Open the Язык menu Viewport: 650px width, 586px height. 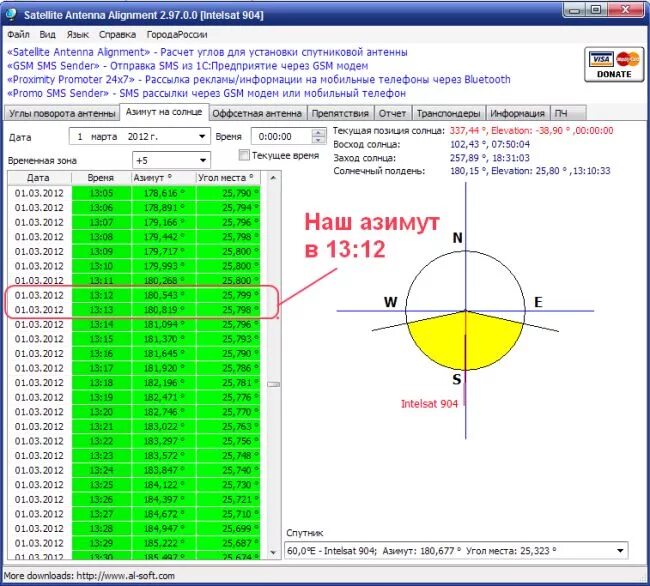pos(78,34)
